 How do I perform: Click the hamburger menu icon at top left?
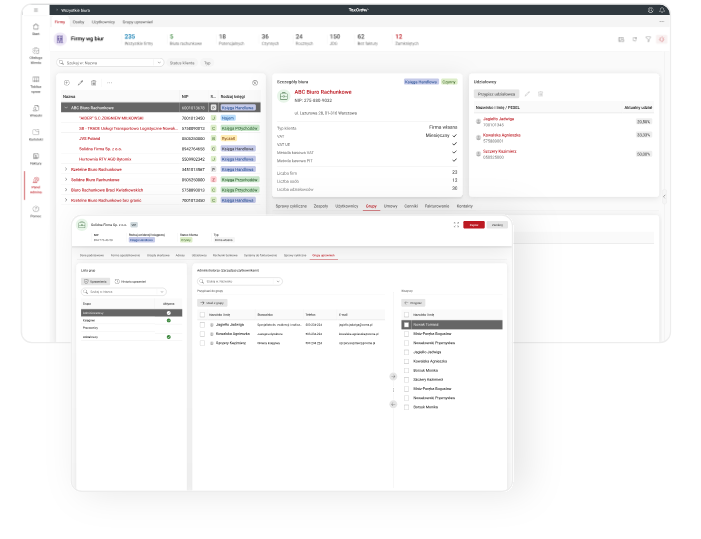(36, 9)
